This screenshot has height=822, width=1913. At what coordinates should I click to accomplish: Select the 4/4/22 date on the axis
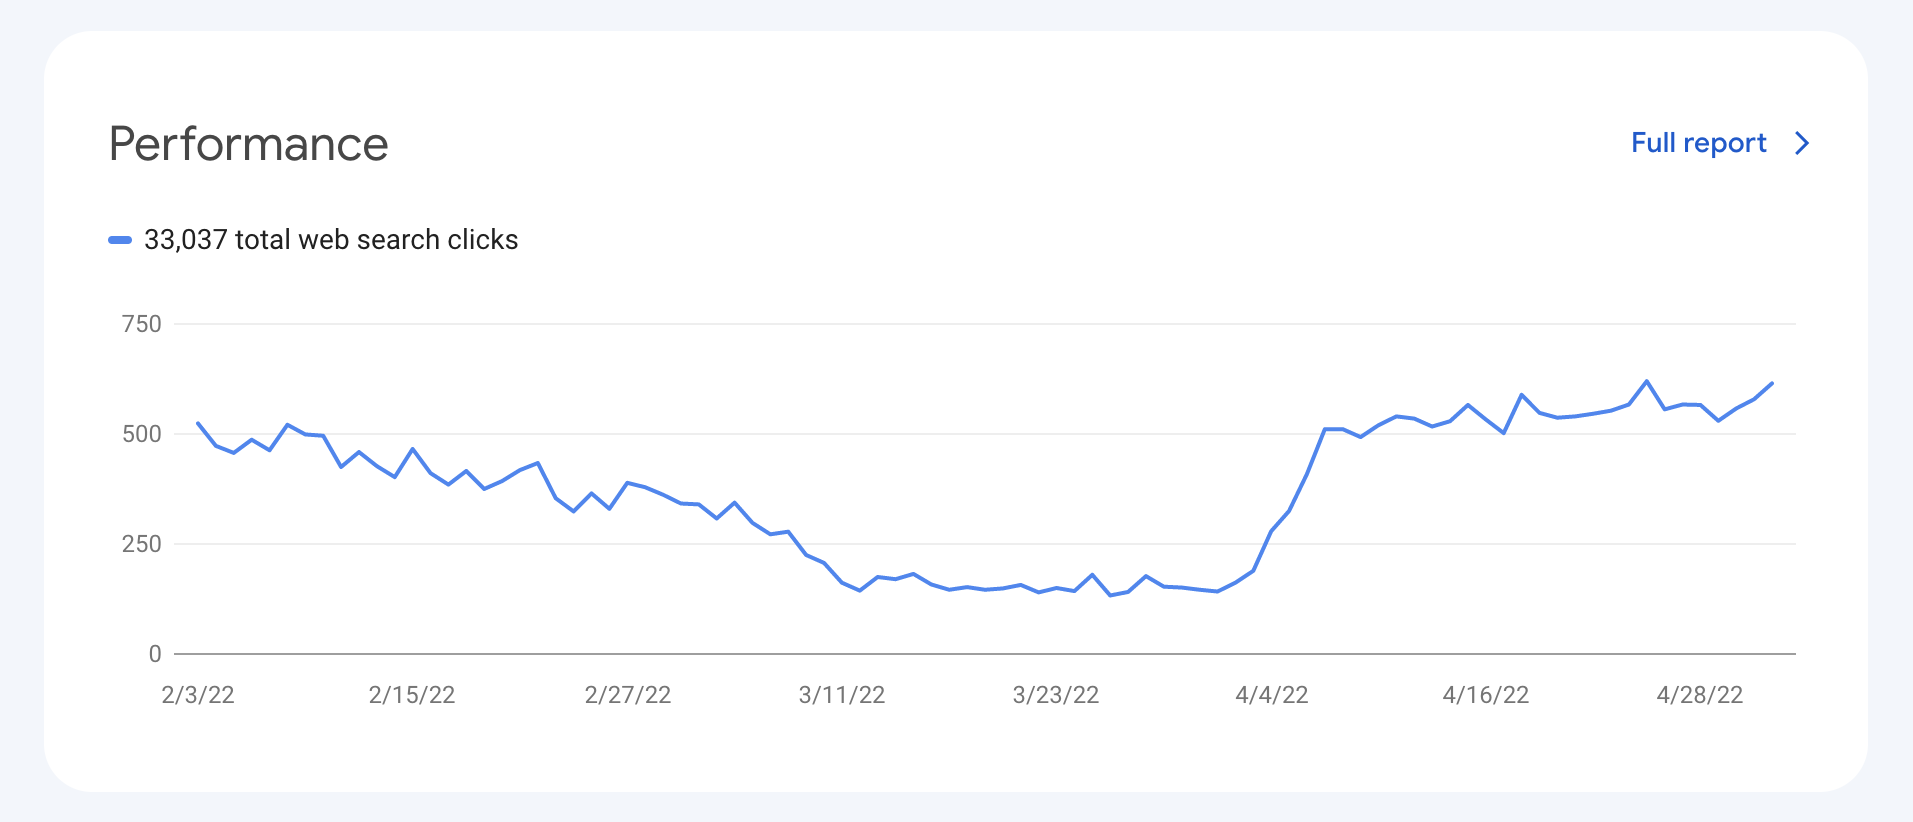pyautogui.click(x=1272, y=695)
